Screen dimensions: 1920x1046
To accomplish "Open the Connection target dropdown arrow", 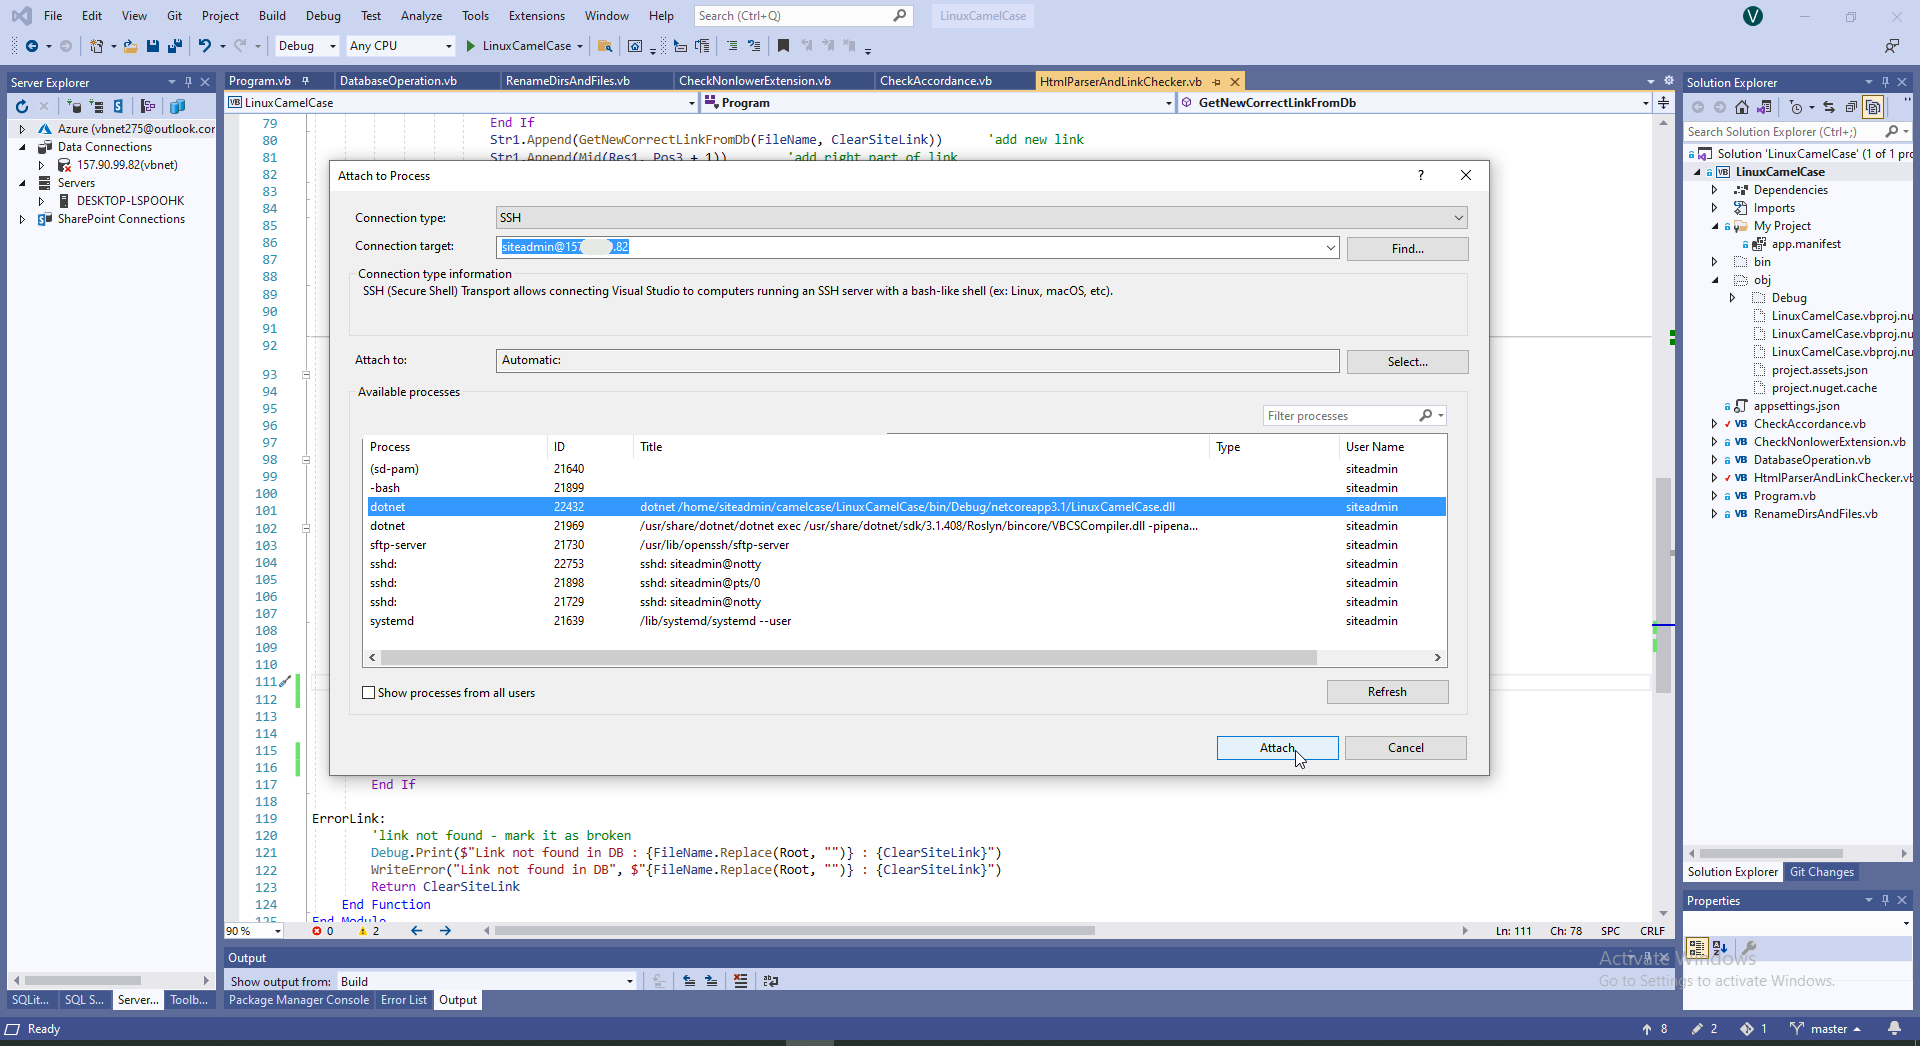I will pos(1331,247).
